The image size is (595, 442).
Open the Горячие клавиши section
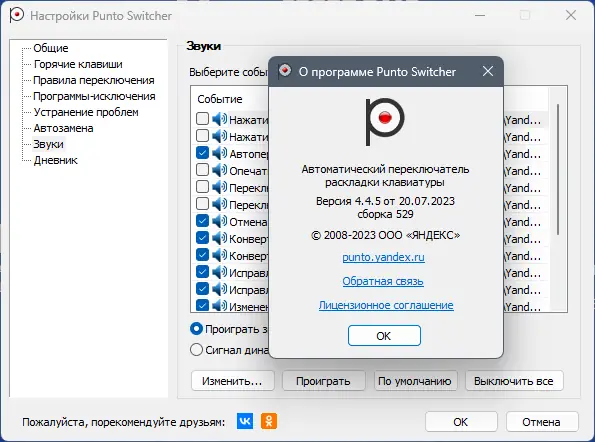pos(78,64)
